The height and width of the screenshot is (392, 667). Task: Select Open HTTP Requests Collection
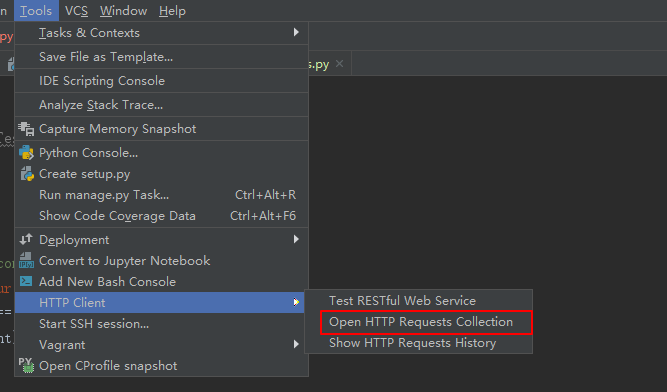419,322
